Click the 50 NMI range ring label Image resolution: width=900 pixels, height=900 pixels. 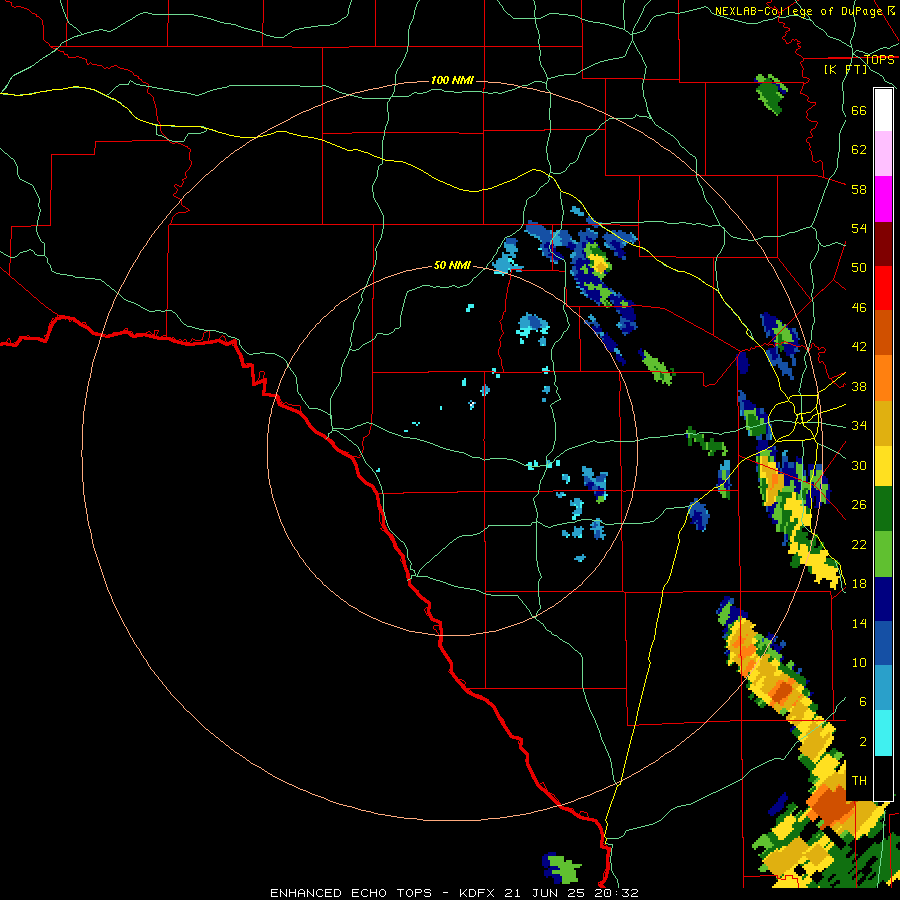(x=452, y=265)
